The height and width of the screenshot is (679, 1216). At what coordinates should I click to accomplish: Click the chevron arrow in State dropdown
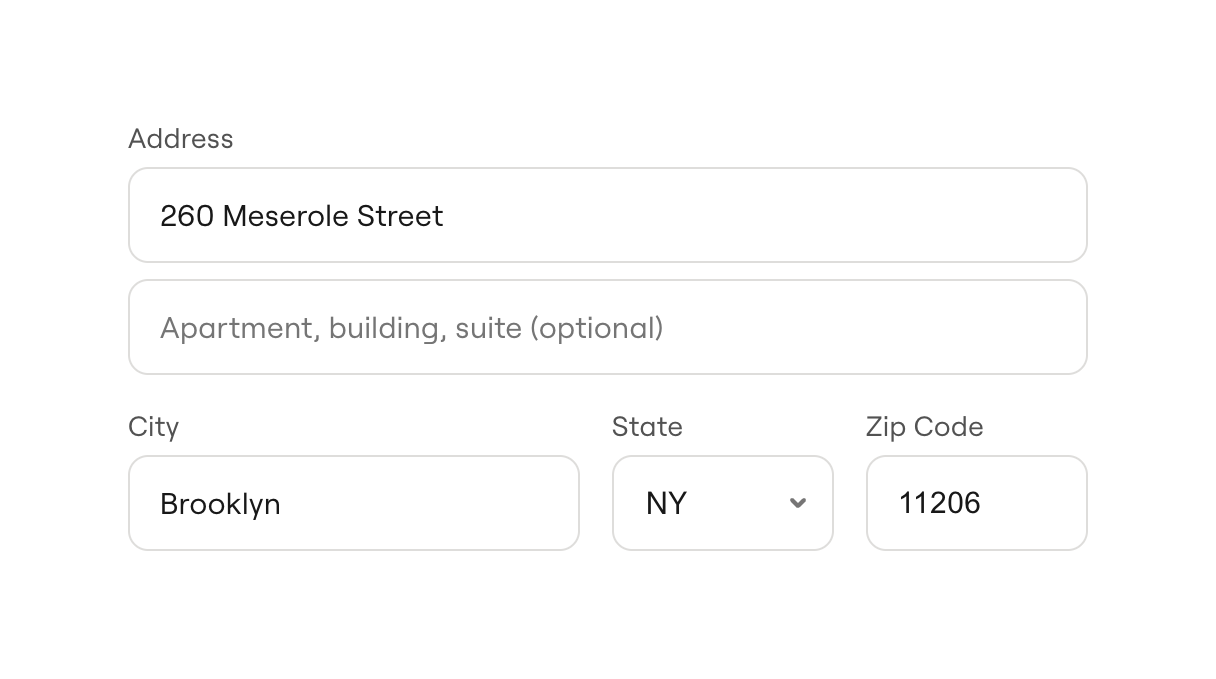pos(797,503)
